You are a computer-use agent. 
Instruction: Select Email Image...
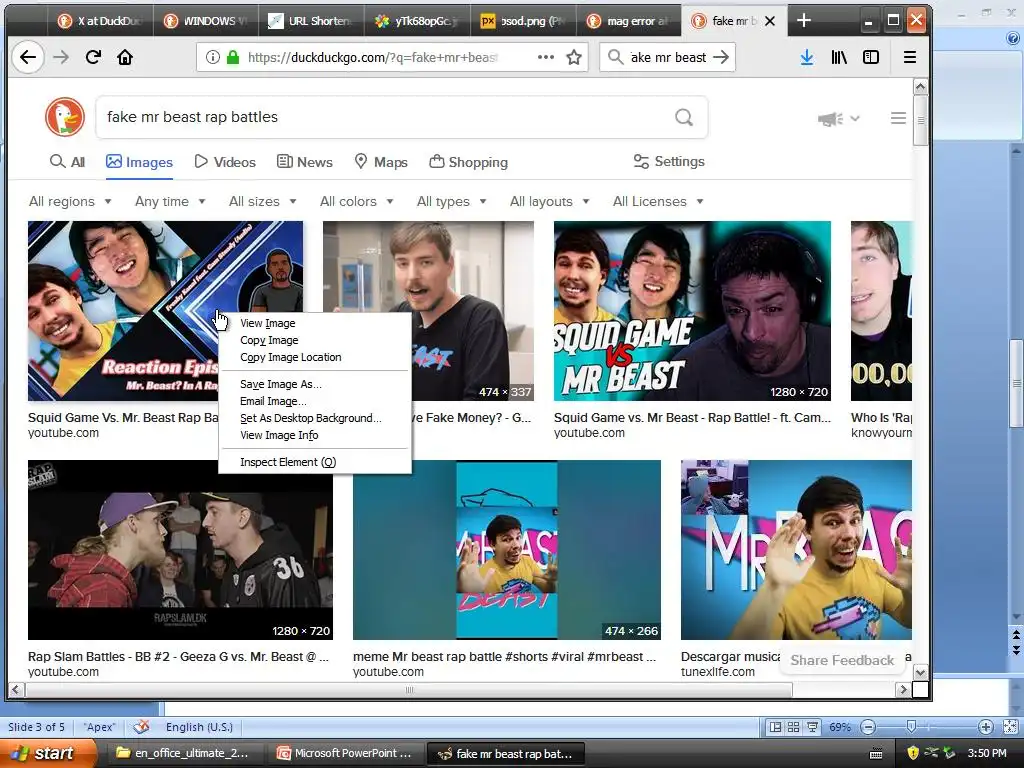tap(315, 401)
